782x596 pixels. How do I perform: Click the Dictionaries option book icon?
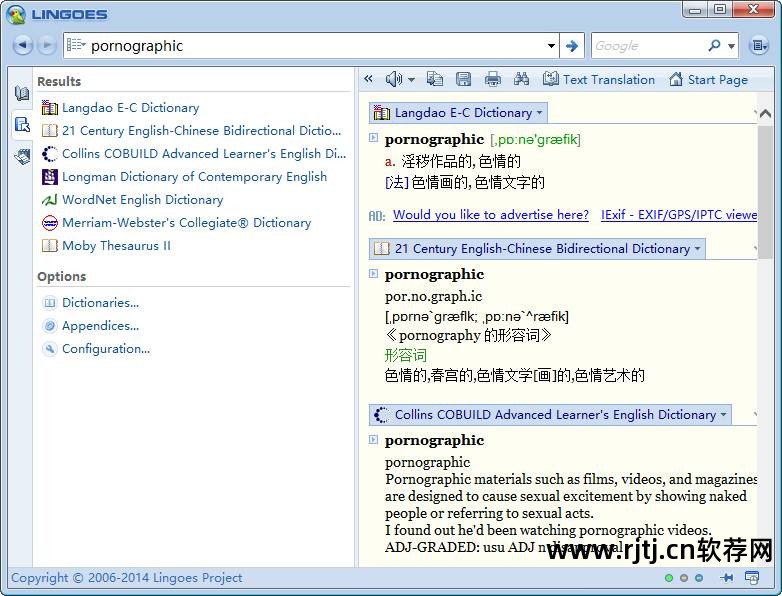point(49,303)
